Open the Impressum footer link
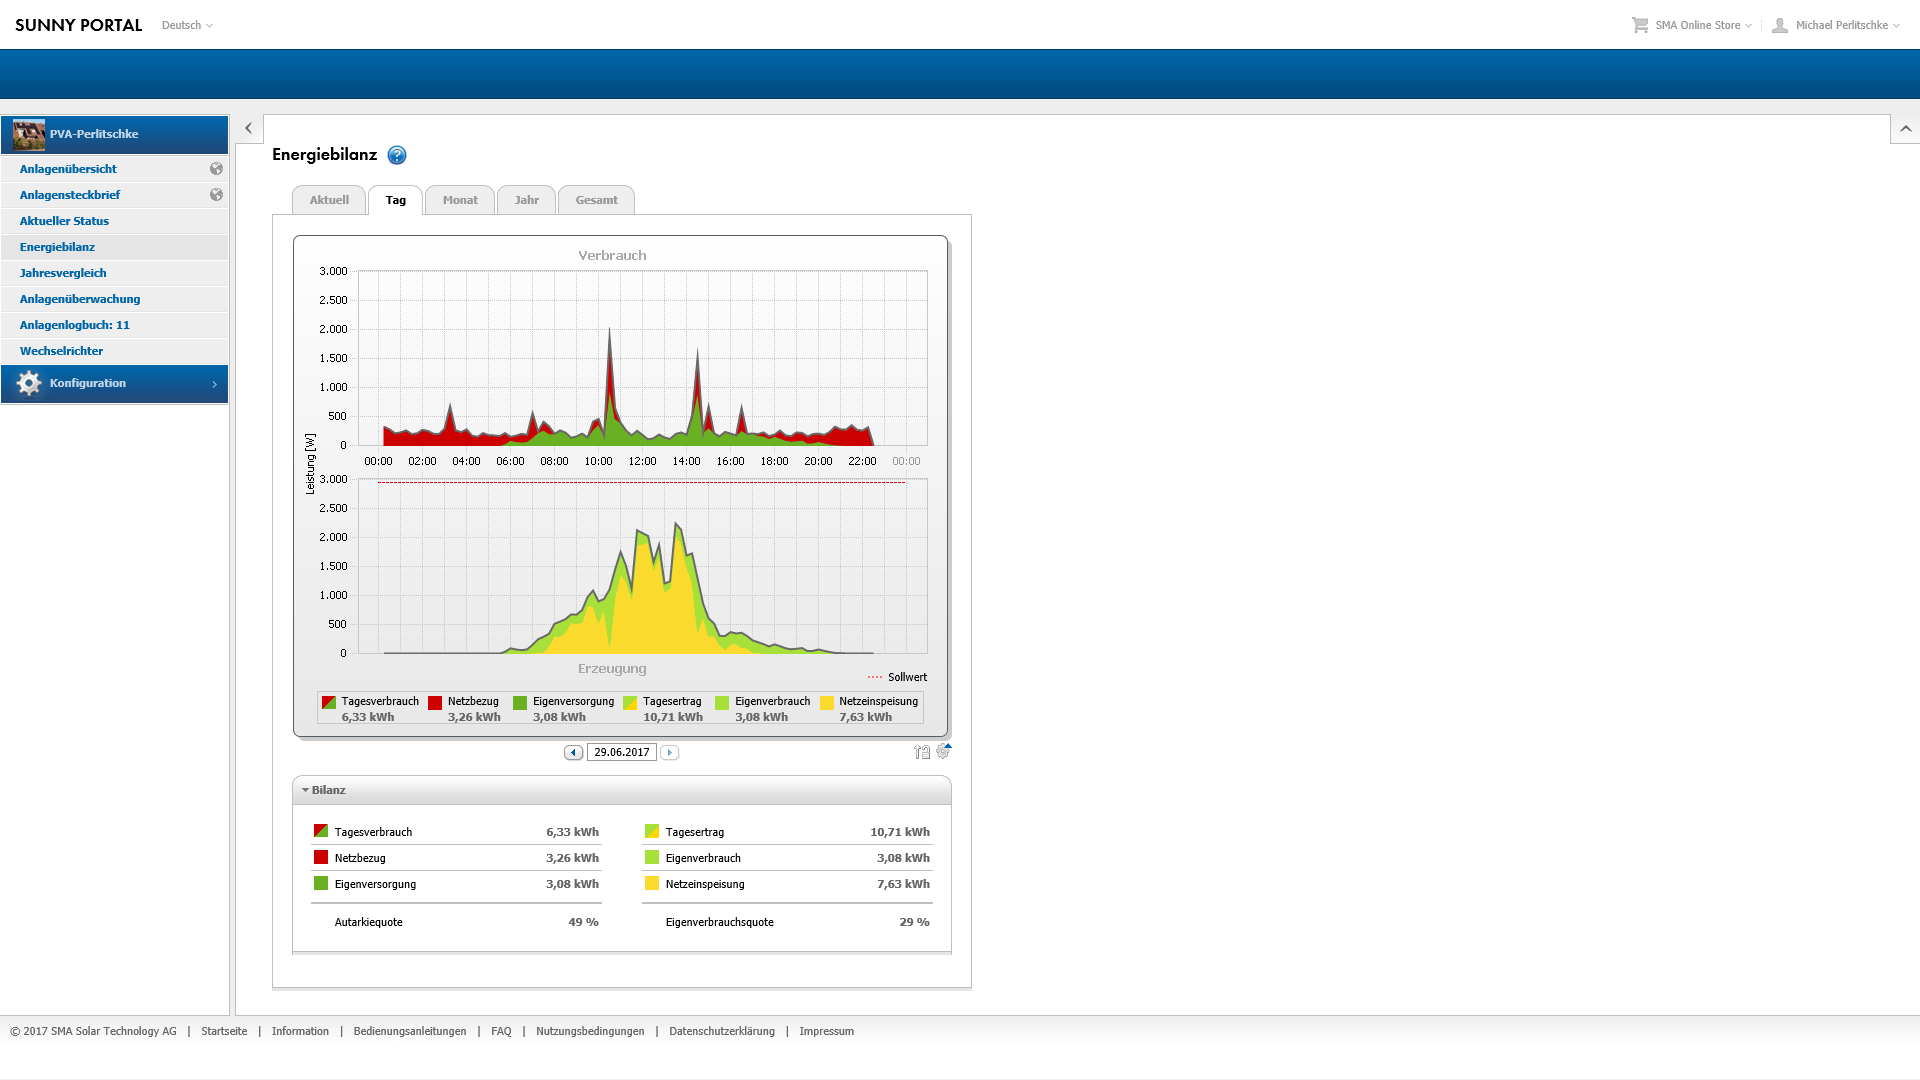This screenshot has height=1080, width=1920. click(826, 1032)
